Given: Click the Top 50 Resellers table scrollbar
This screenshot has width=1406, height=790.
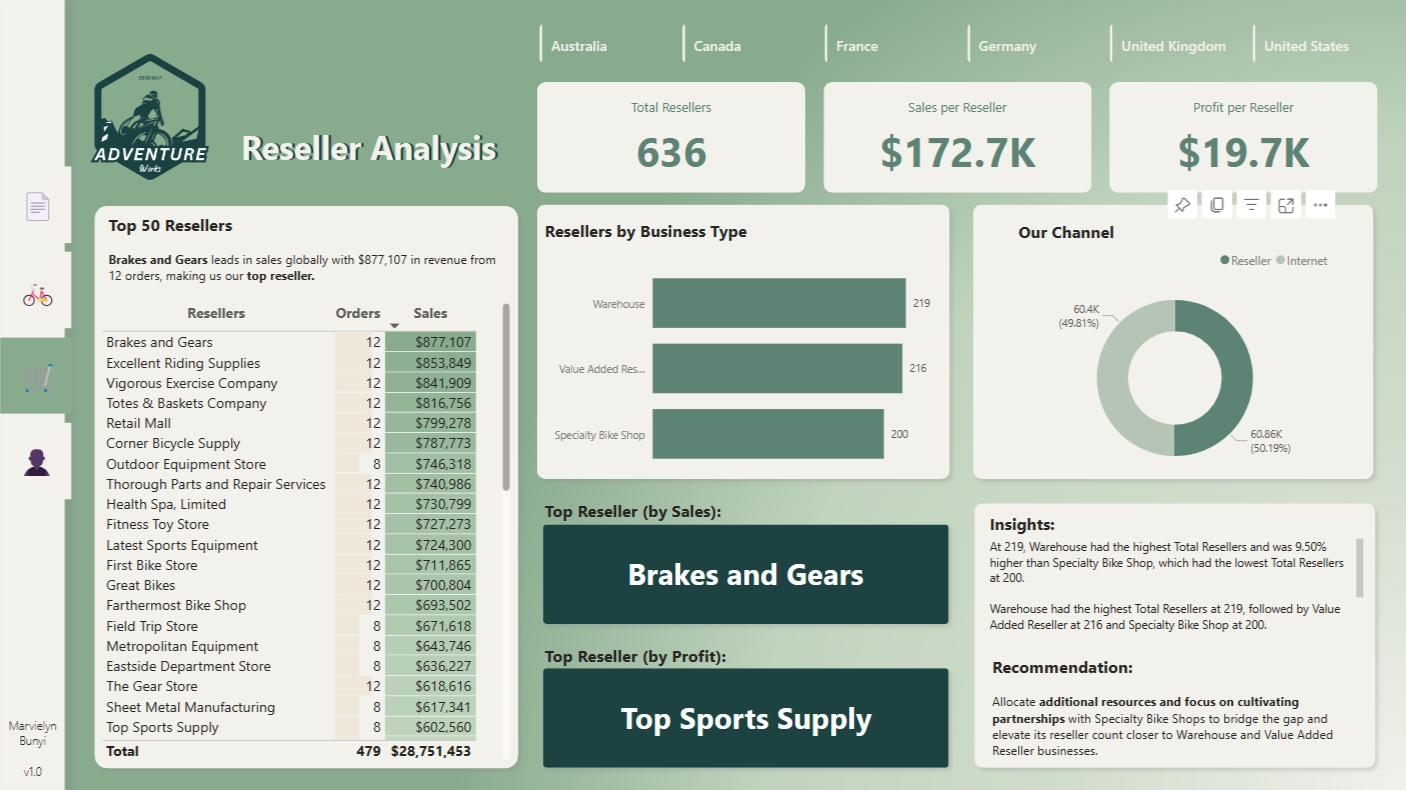Looking at the screenshot, I should tap(506, 397).
